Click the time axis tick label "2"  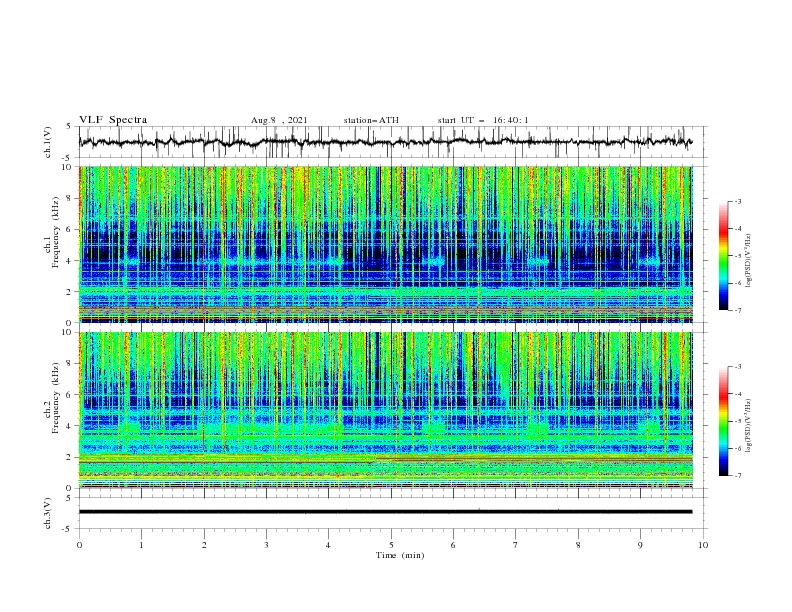204,545
